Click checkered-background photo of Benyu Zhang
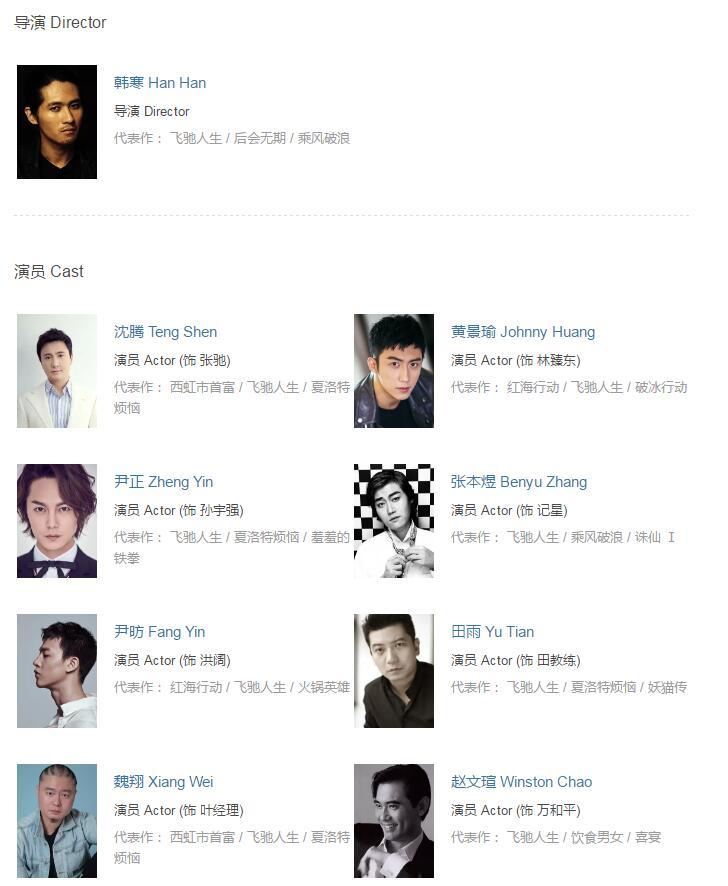Viewport: 728px width, 886px height. [394, 521]
